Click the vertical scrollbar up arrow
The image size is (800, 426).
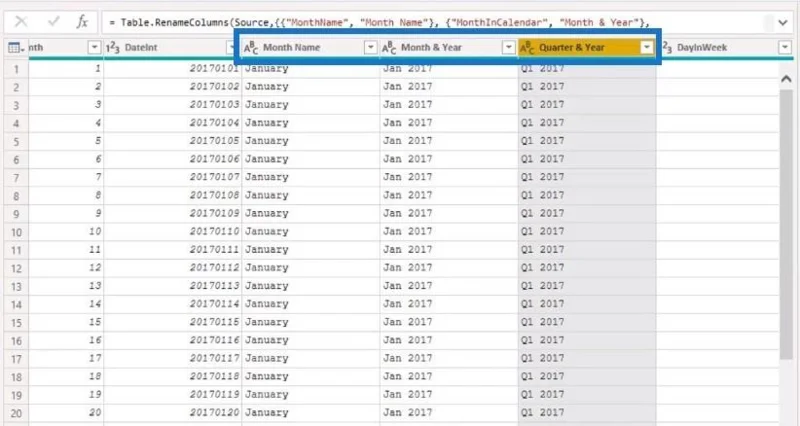click(786, 79)
